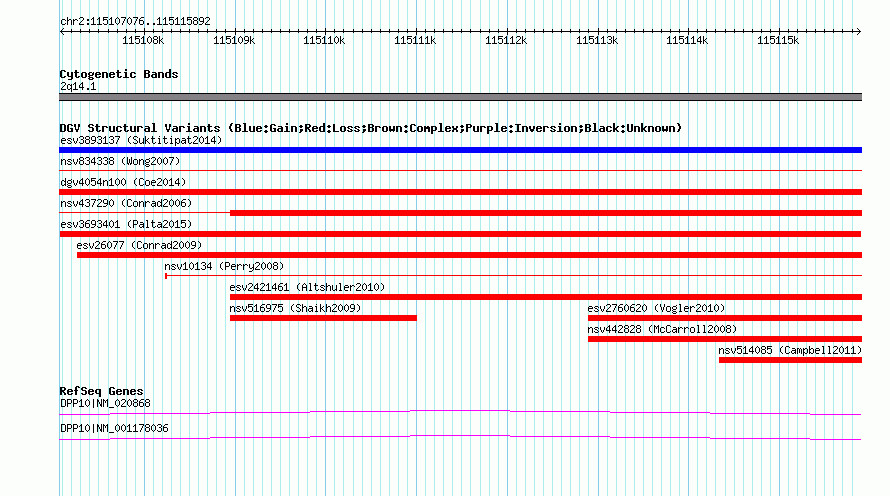Click the Cytogenetic Bands track title
Image resolution: width=890 pixels, height=496 pixels.
tap(119, 74)
